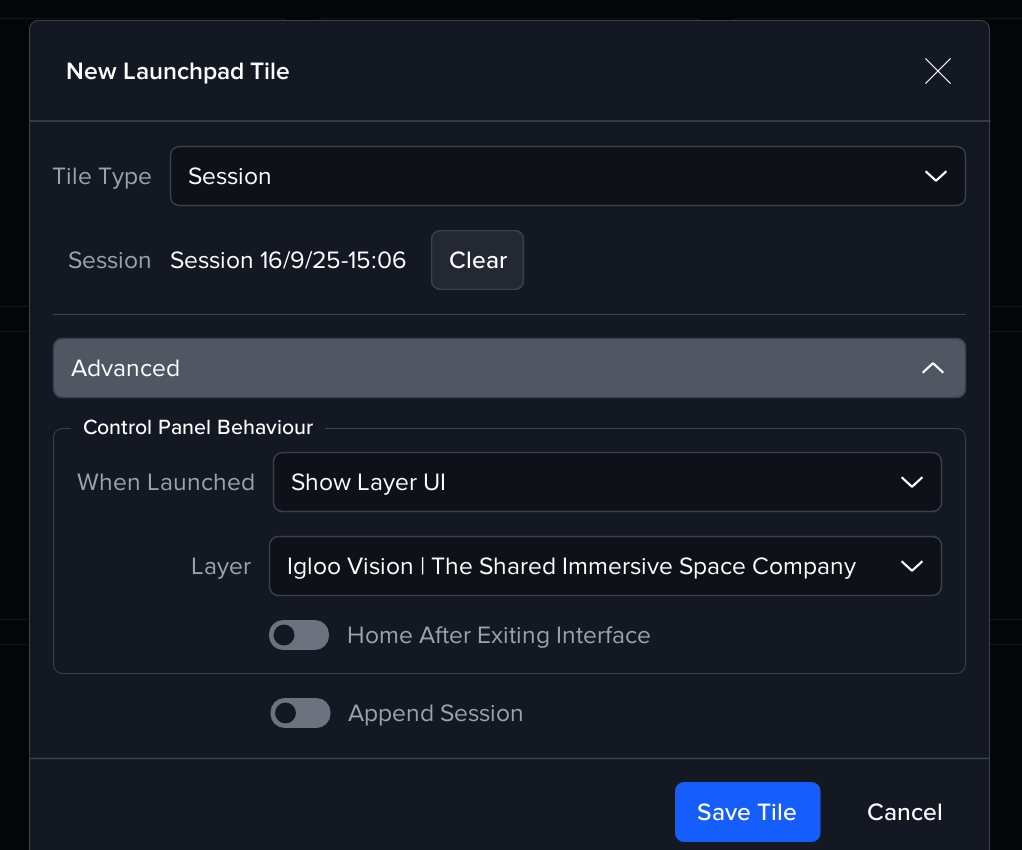Close the New Launchpad Tile dialog

pyautogui.click(x=937, y=71)
